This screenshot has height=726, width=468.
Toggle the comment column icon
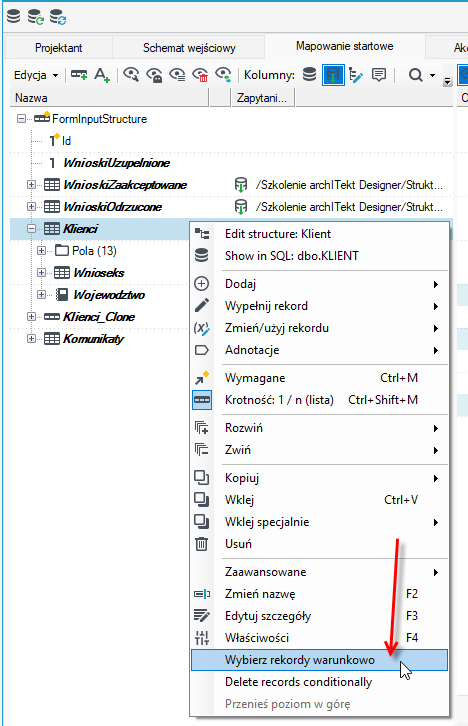379,75
